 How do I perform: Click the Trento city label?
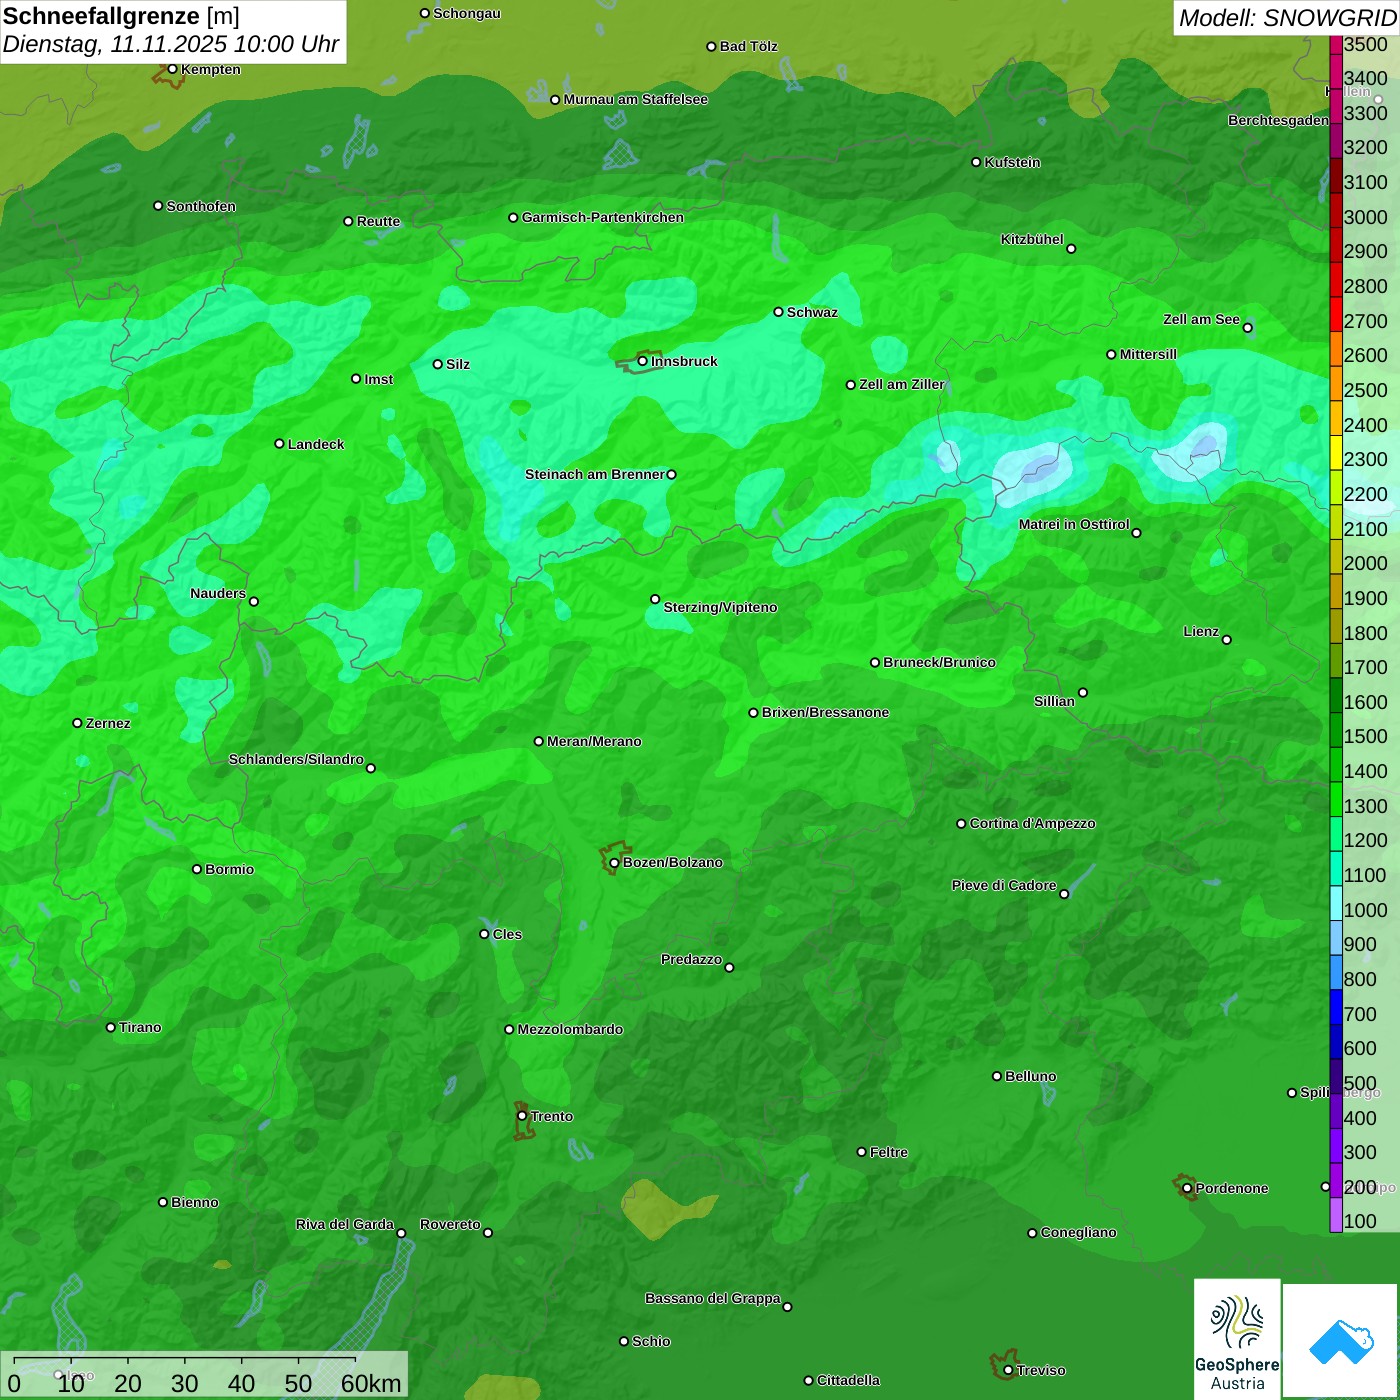[551, 1116]
